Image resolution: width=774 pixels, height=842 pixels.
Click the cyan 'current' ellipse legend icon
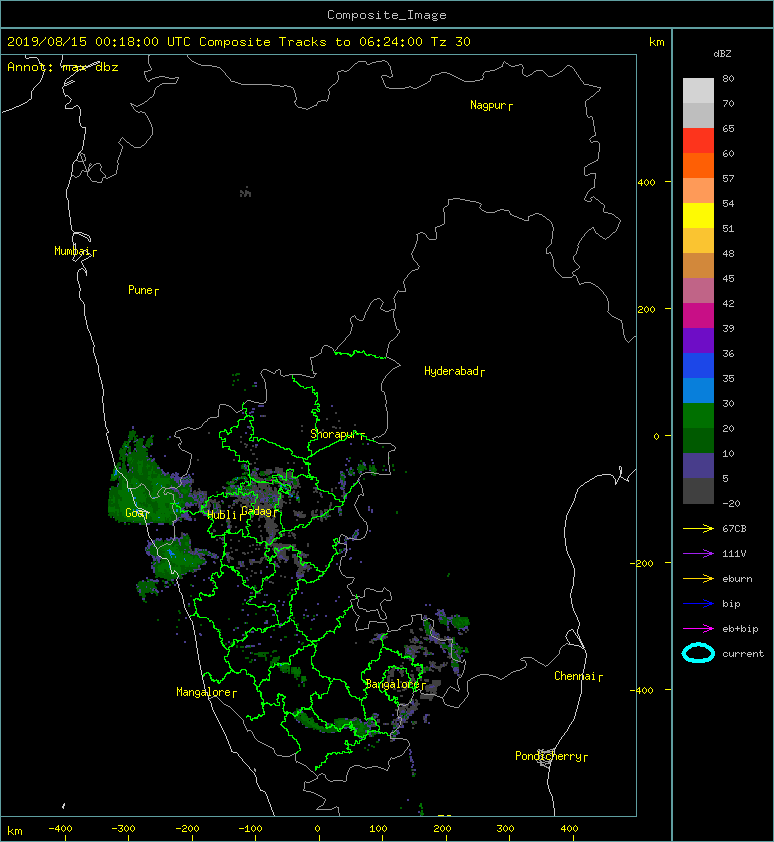pos(698,654)
